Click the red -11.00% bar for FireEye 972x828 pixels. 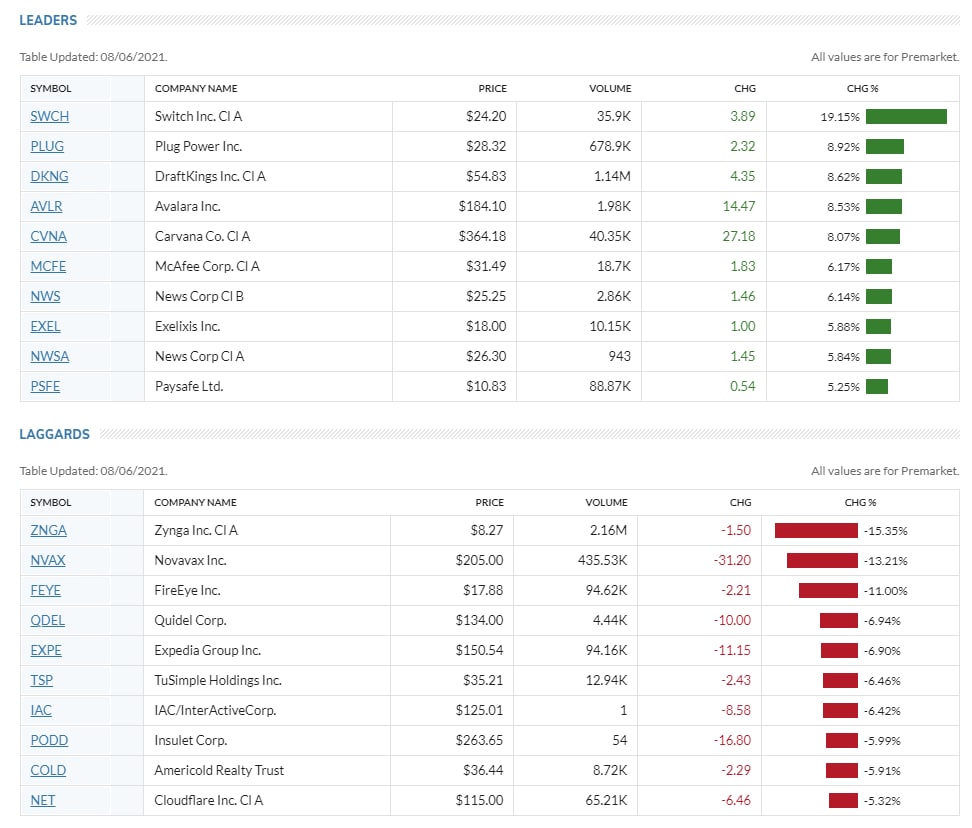point(828,591)
